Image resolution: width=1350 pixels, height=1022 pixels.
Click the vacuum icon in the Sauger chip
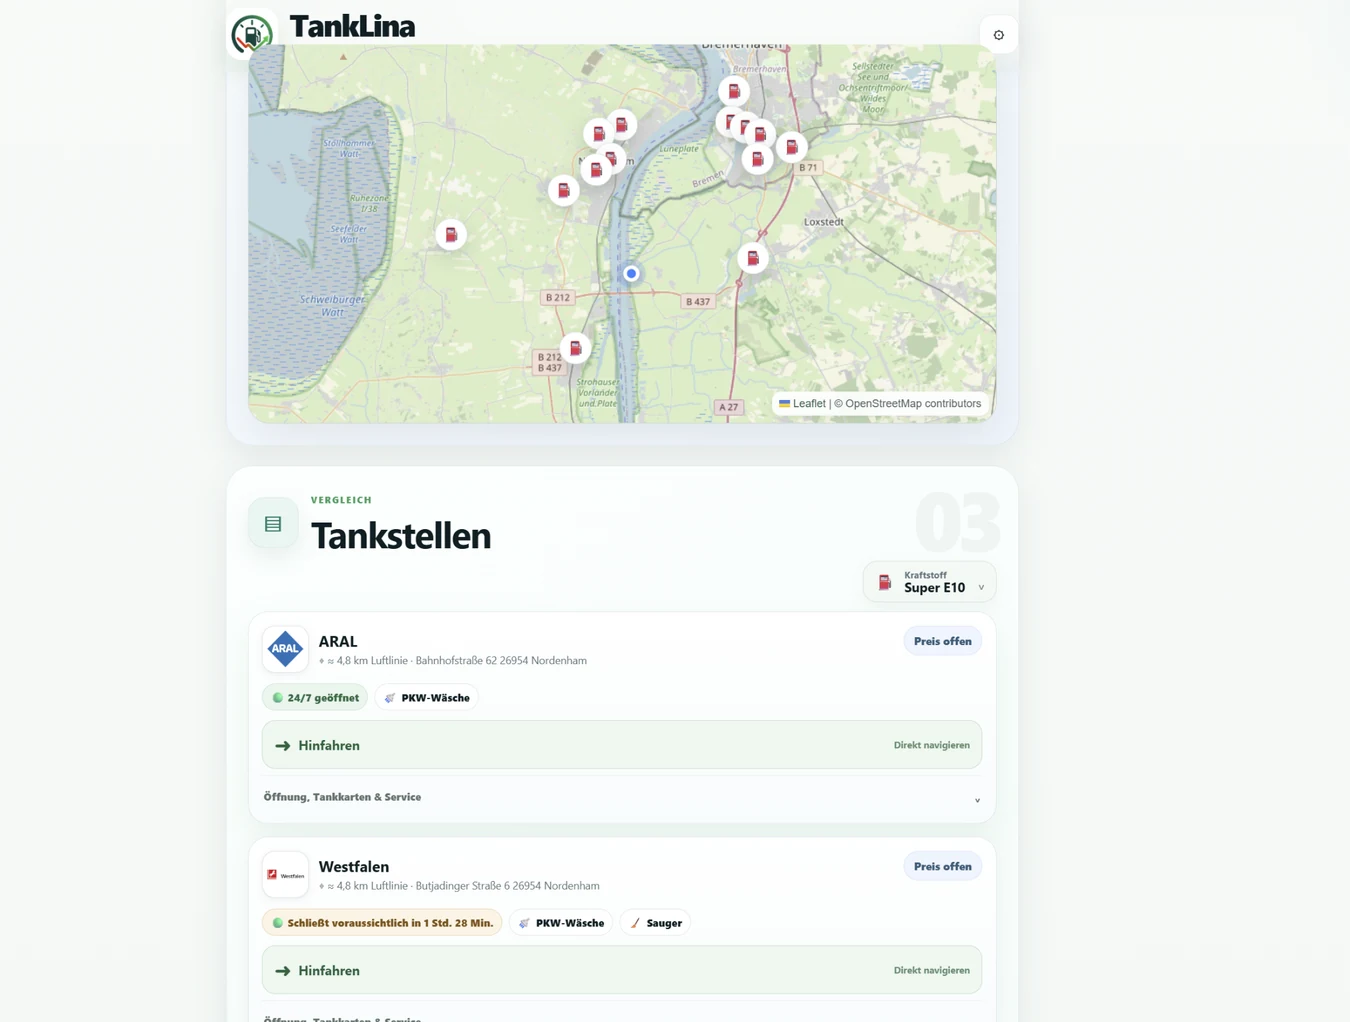point(635,923)
